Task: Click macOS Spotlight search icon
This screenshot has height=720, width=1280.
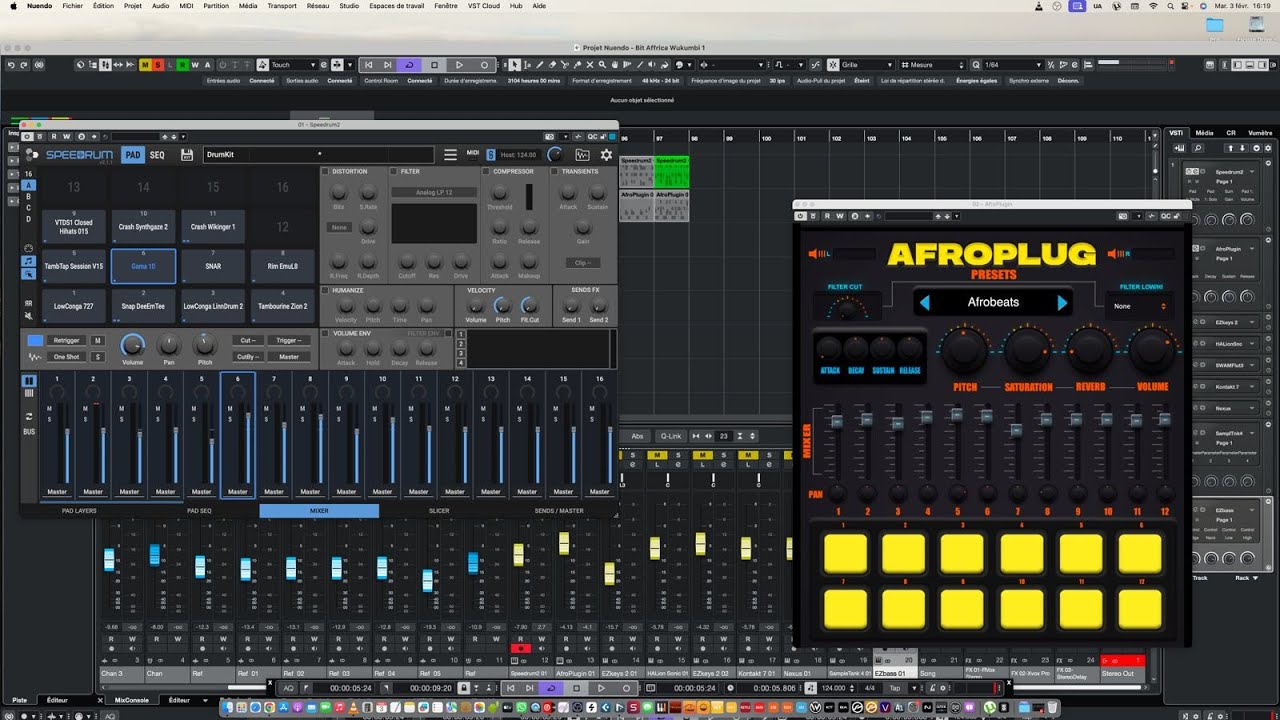Action: point(1173,6)
